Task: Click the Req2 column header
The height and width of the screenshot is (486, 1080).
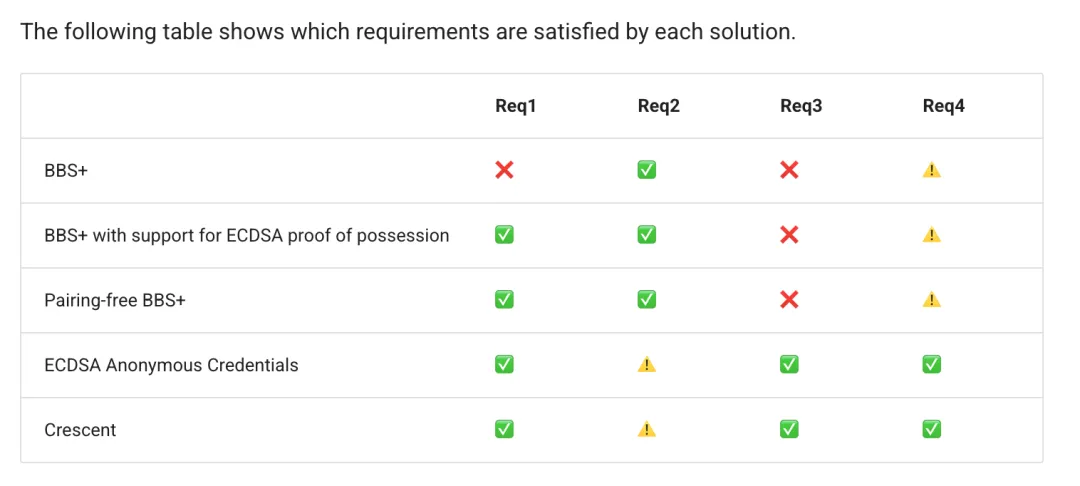Action: [658, 106]
